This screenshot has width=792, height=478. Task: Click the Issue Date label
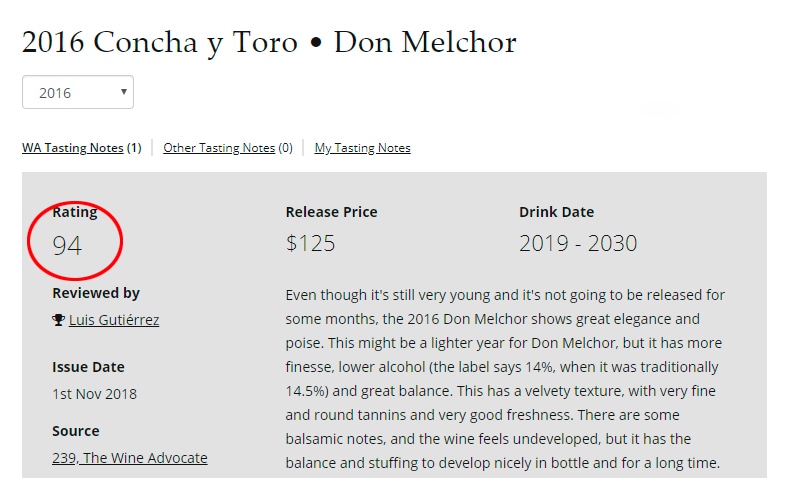click(x=88, y=367)
